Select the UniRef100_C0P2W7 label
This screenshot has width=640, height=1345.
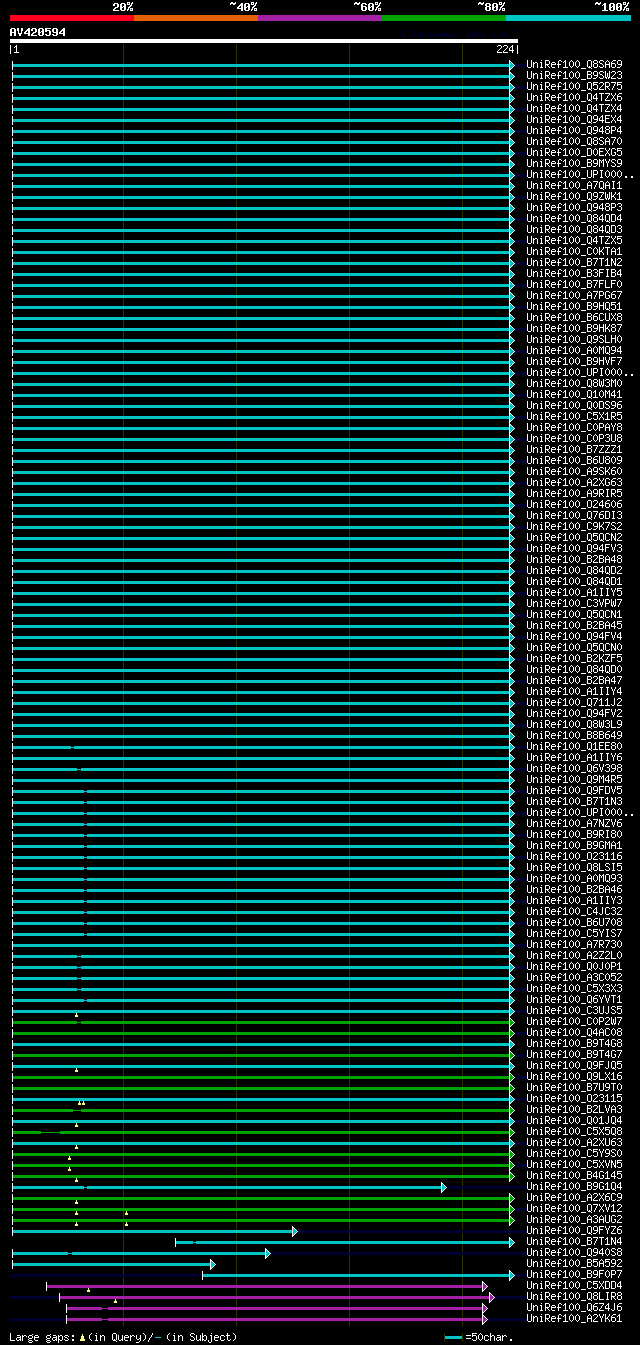click(574, 1021)
